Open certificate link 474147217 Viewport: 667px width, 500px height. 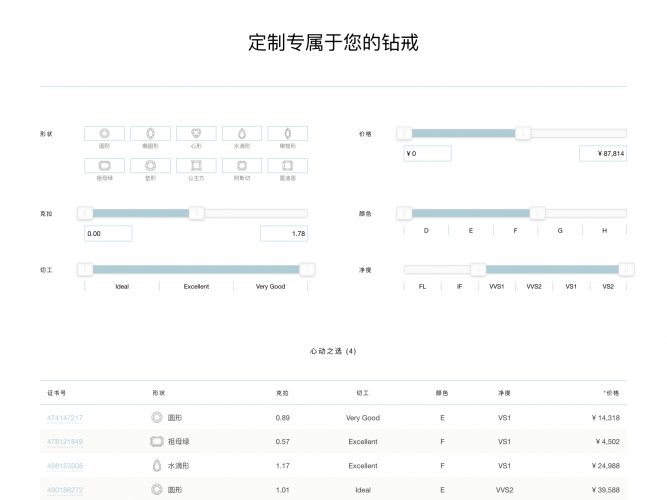tap(65, 418)
